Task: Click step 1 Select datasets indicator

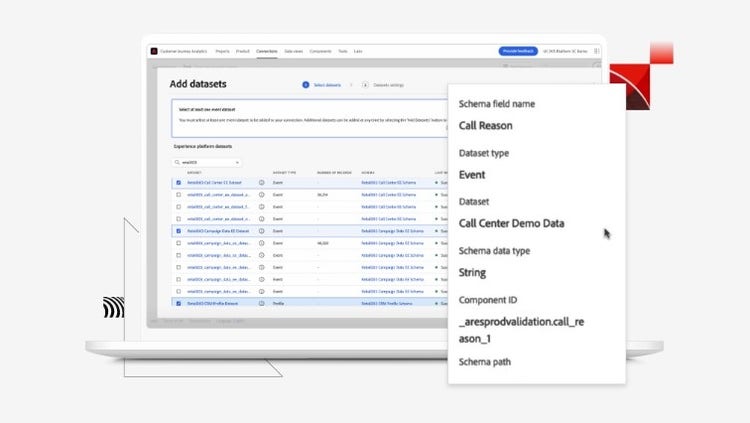Action: (305, 85)
